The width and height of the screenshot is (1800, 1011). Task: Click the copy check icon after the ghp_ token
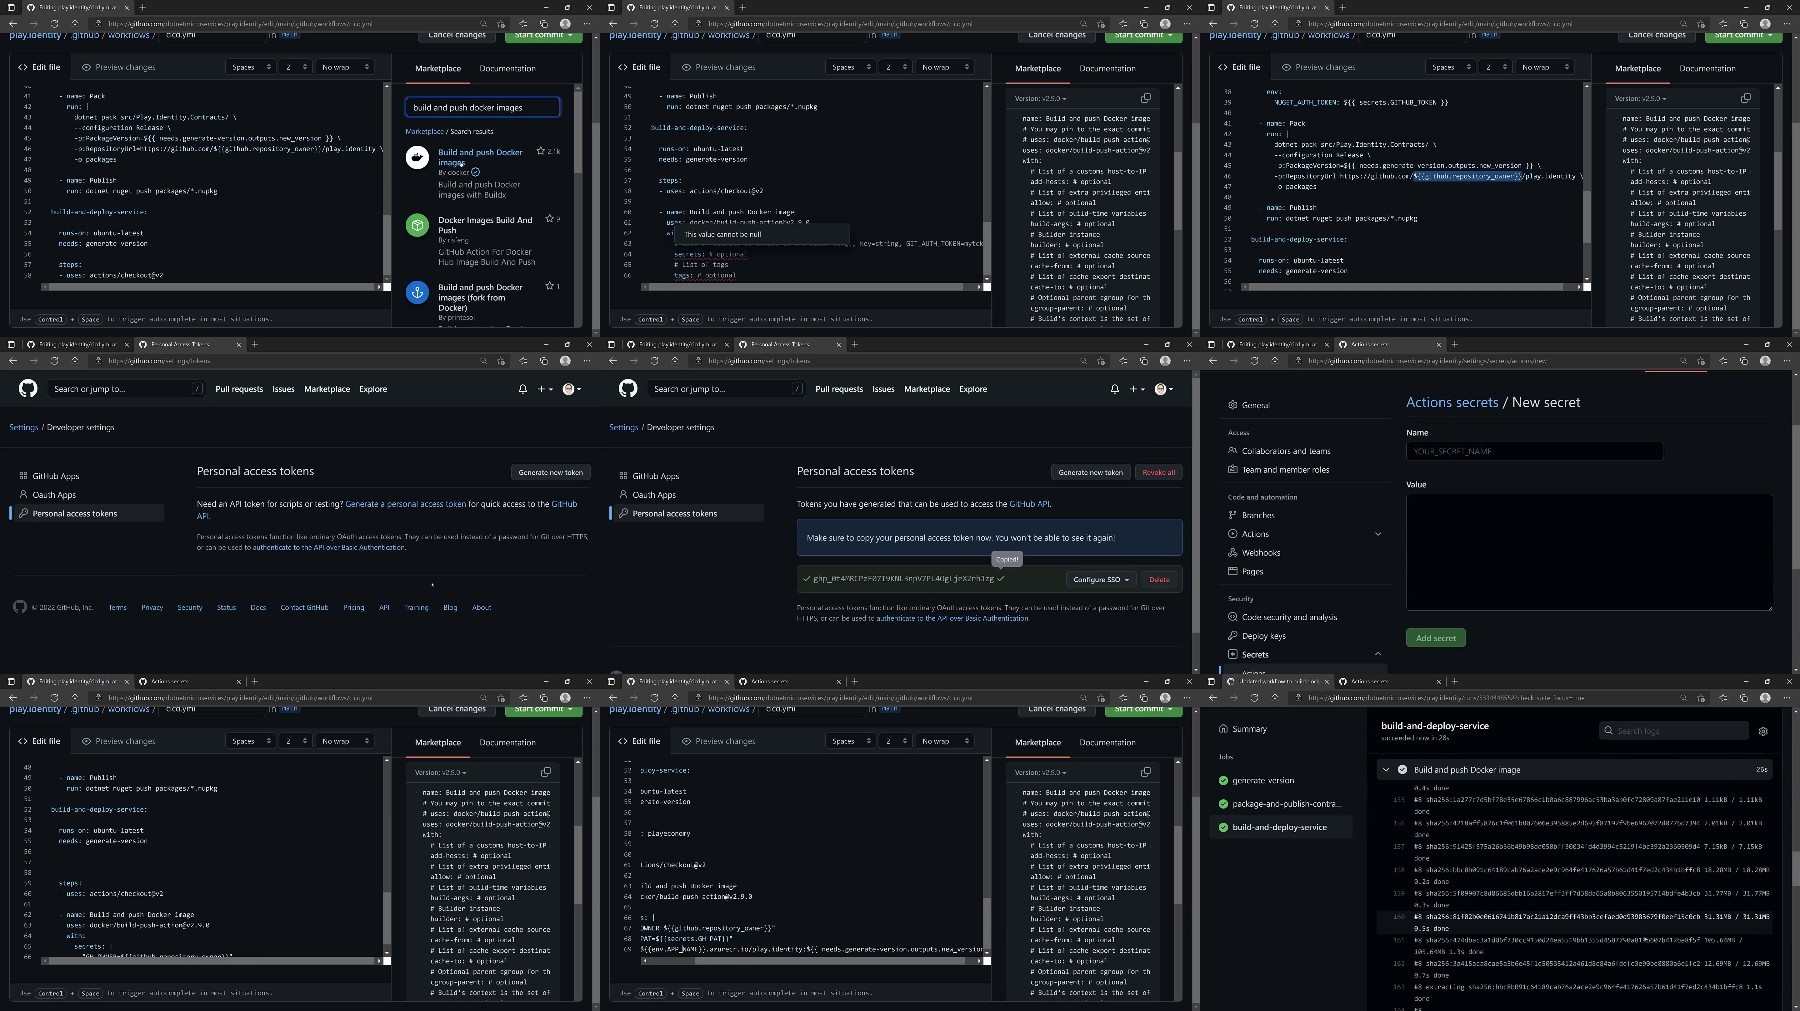[x=1000, y=578]
